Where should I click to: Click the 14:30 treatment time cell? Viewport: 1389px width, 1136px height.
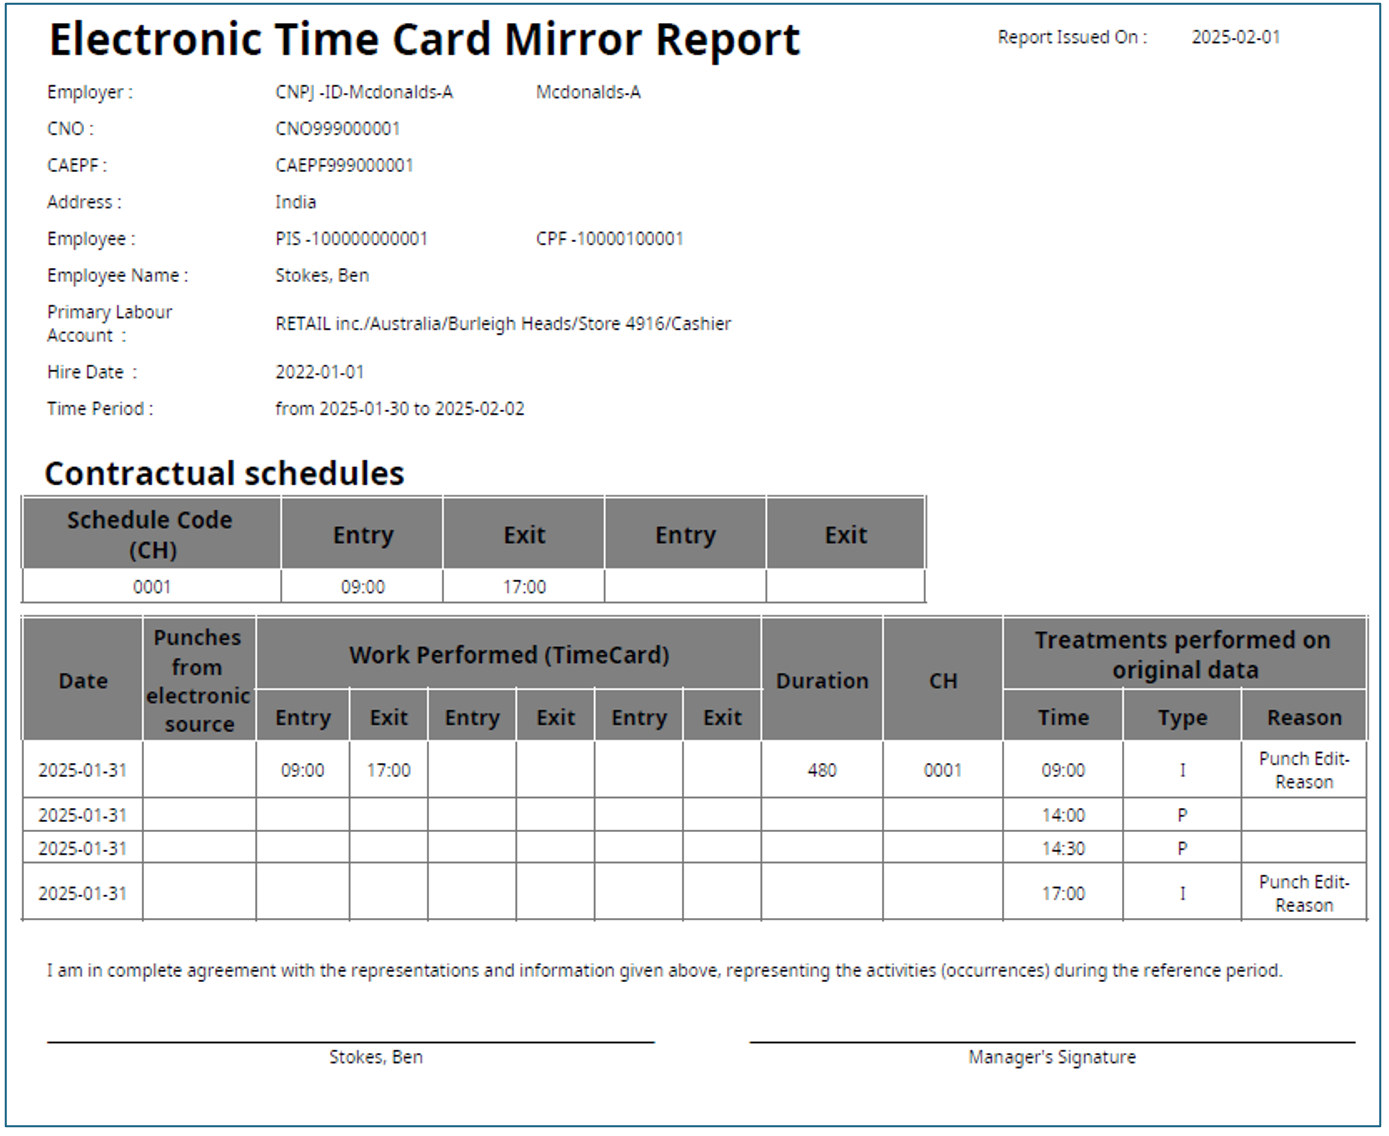point(1062,848)
